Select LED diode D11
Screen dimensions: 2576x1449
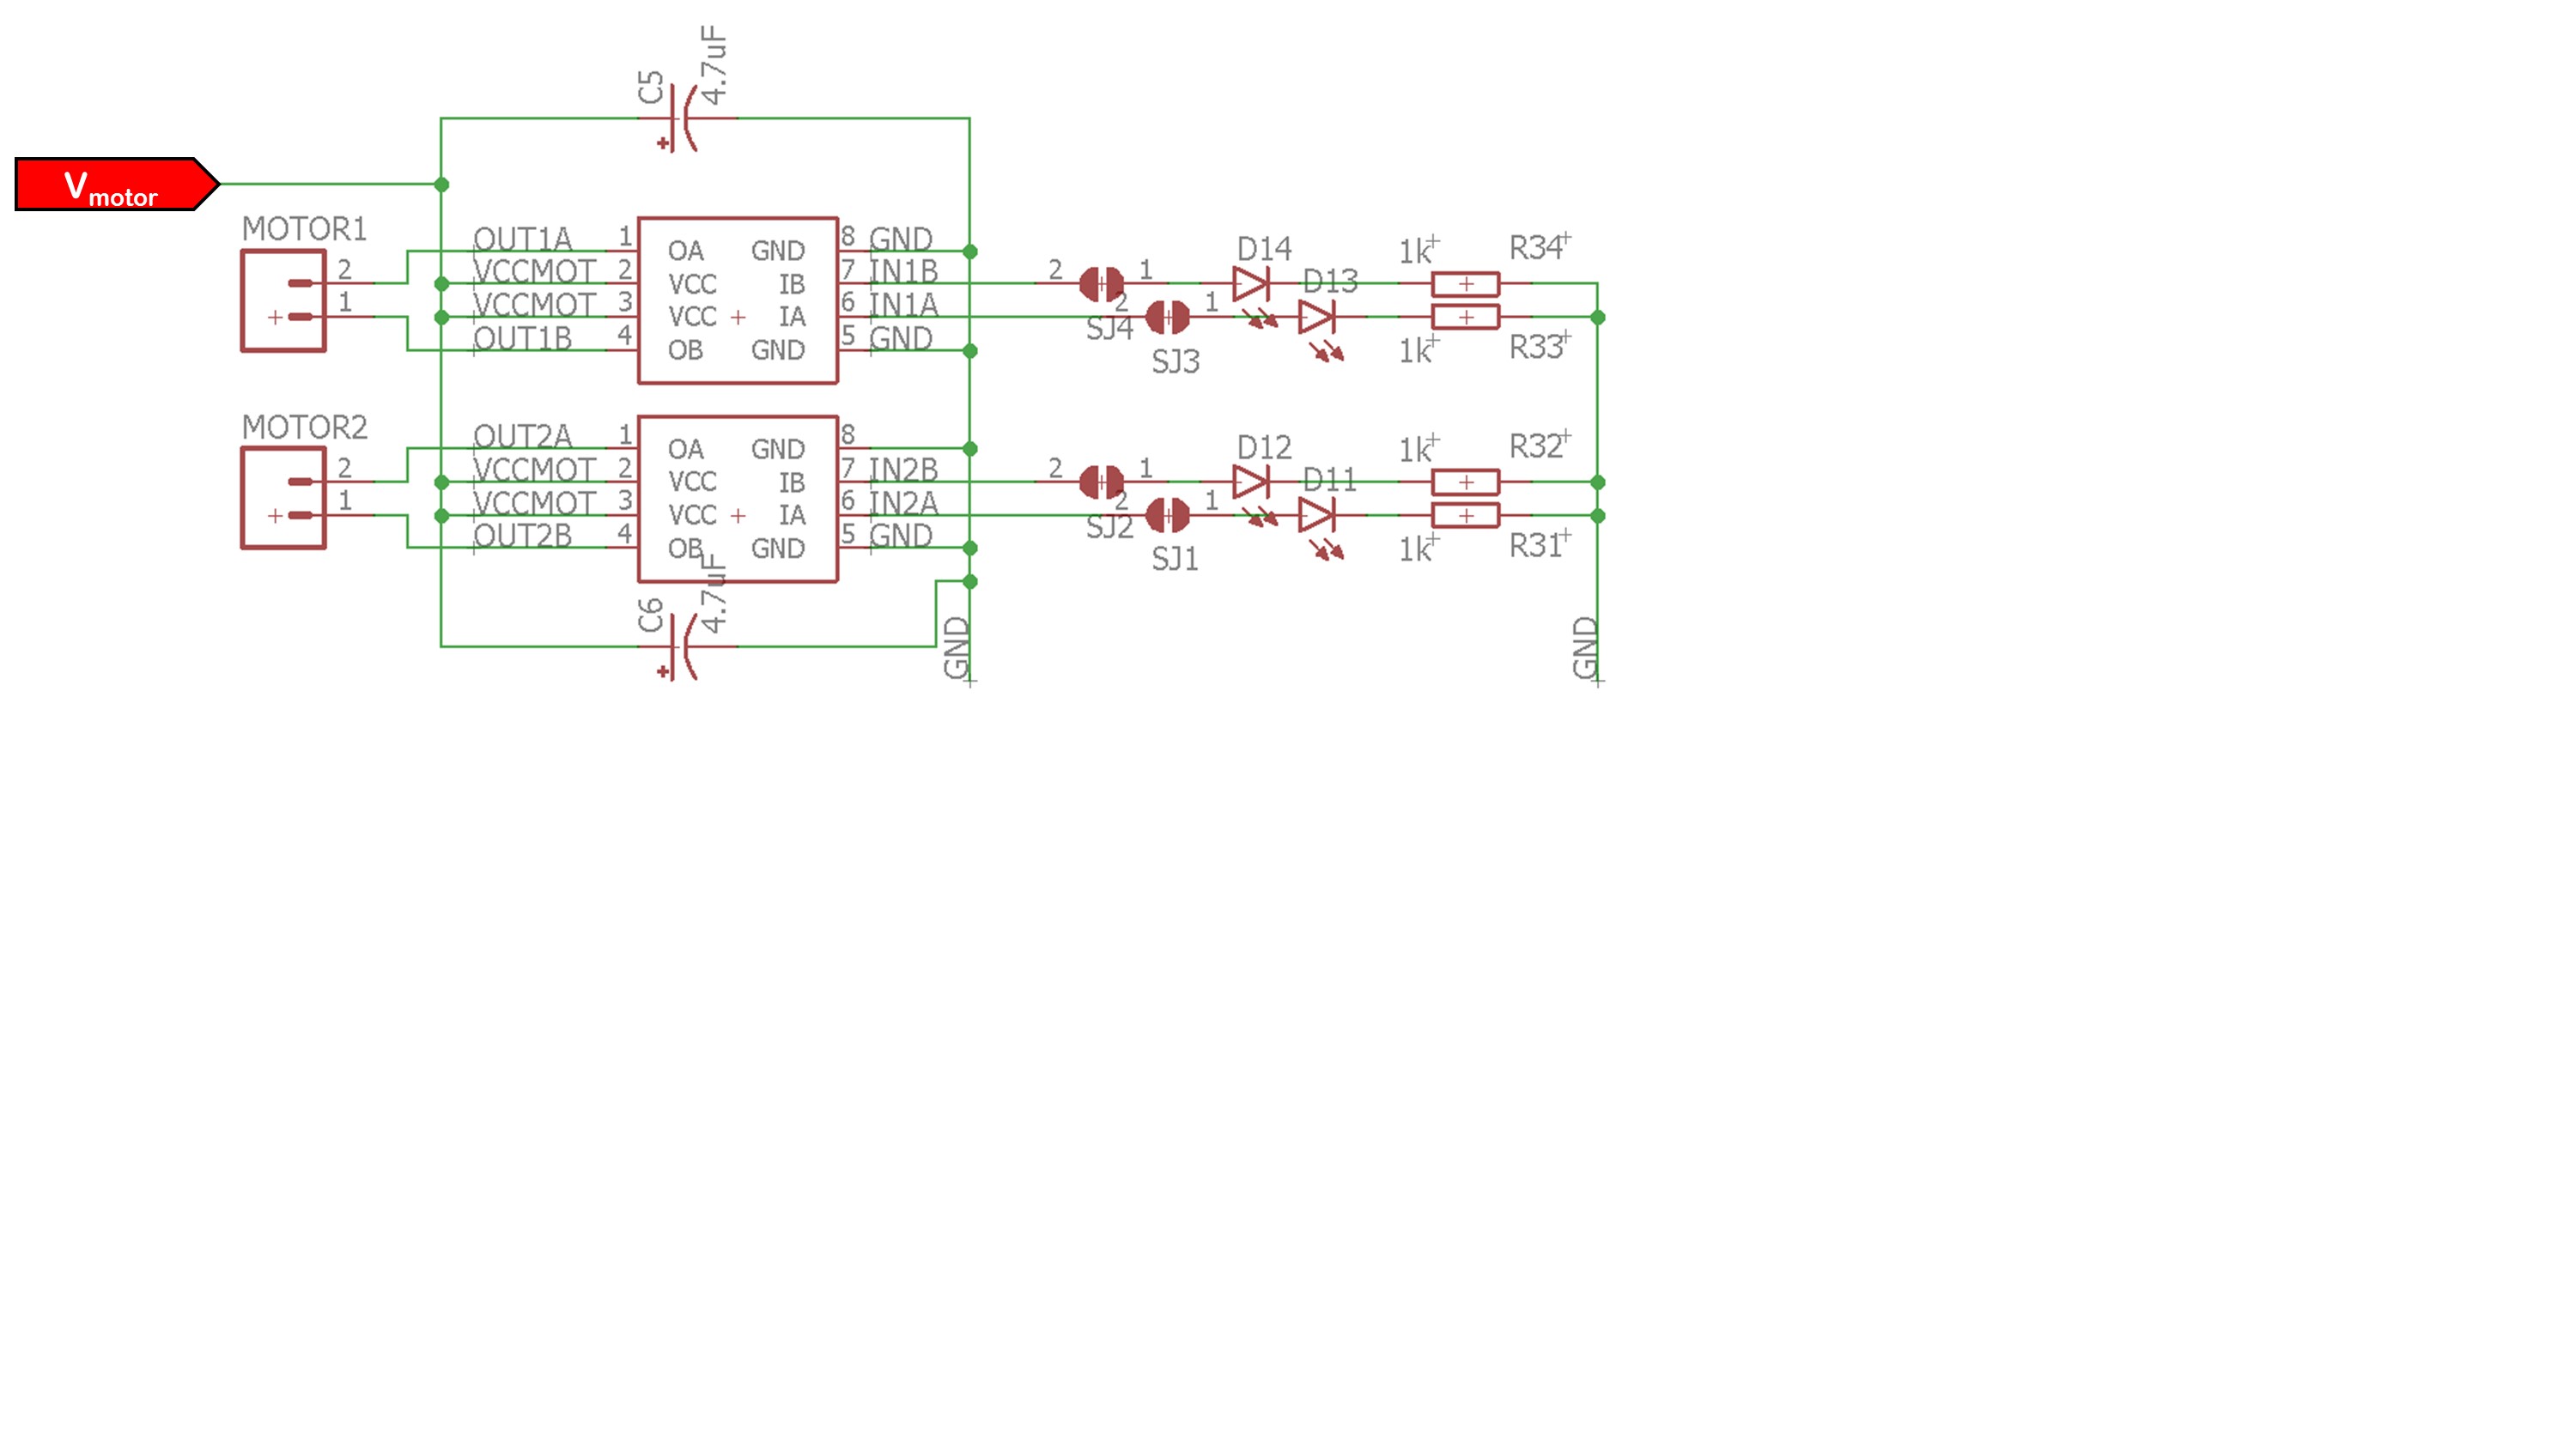point(1317,516)
